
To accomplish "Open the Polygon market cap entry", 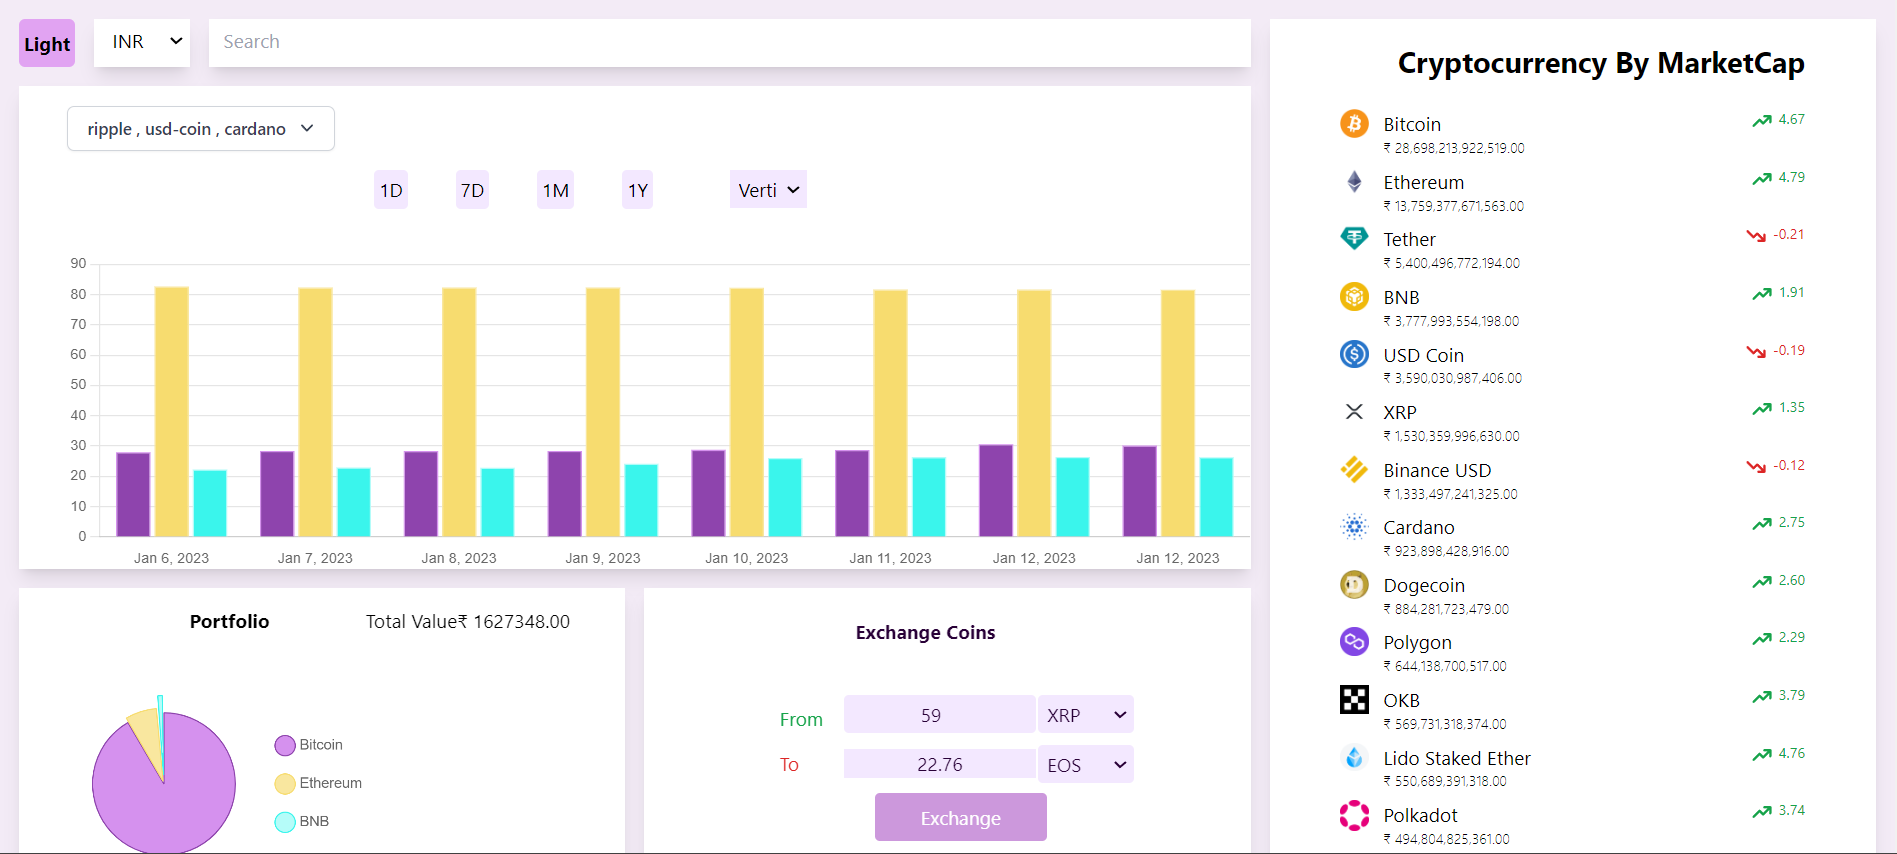I will pyautogui.click(x=1572, y=652).
